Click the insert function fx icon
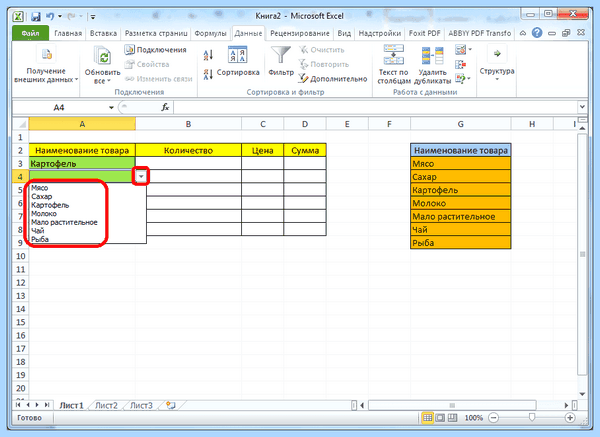Screen dimensions: 600x437 [165, 107]
